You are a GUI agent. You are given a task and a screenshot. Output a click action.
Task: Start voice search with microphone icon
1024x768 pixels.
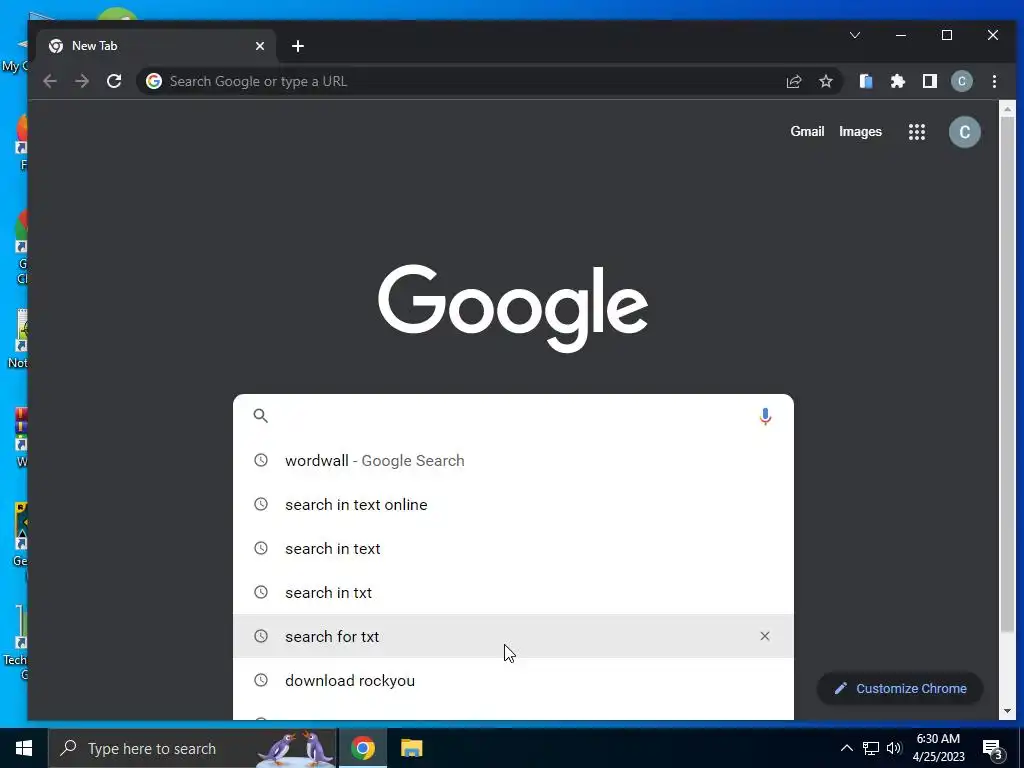coord(765,416)
